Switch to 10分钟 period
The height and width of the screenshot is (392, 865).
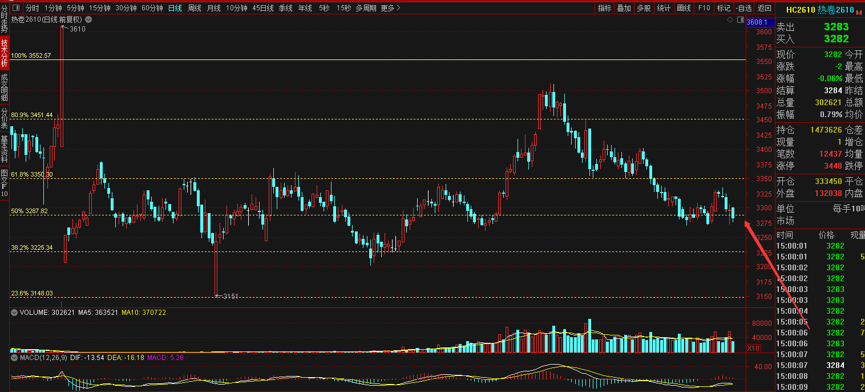(237, 8)
